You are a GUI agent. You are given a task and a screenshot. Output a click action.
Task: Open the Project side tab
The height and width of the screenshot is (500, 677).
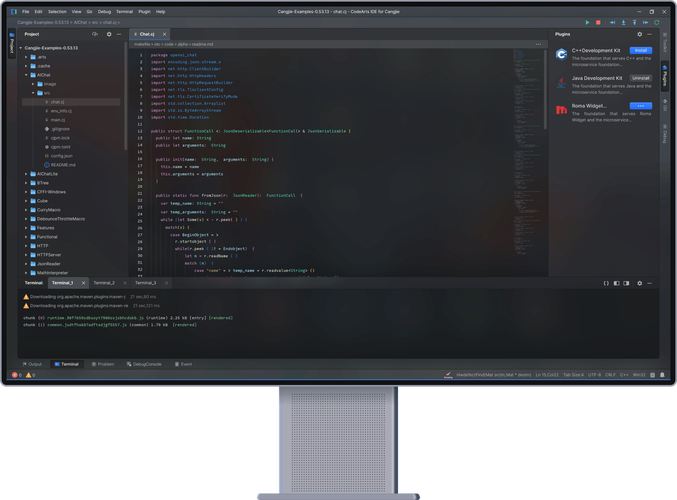(x=12, y=43)
